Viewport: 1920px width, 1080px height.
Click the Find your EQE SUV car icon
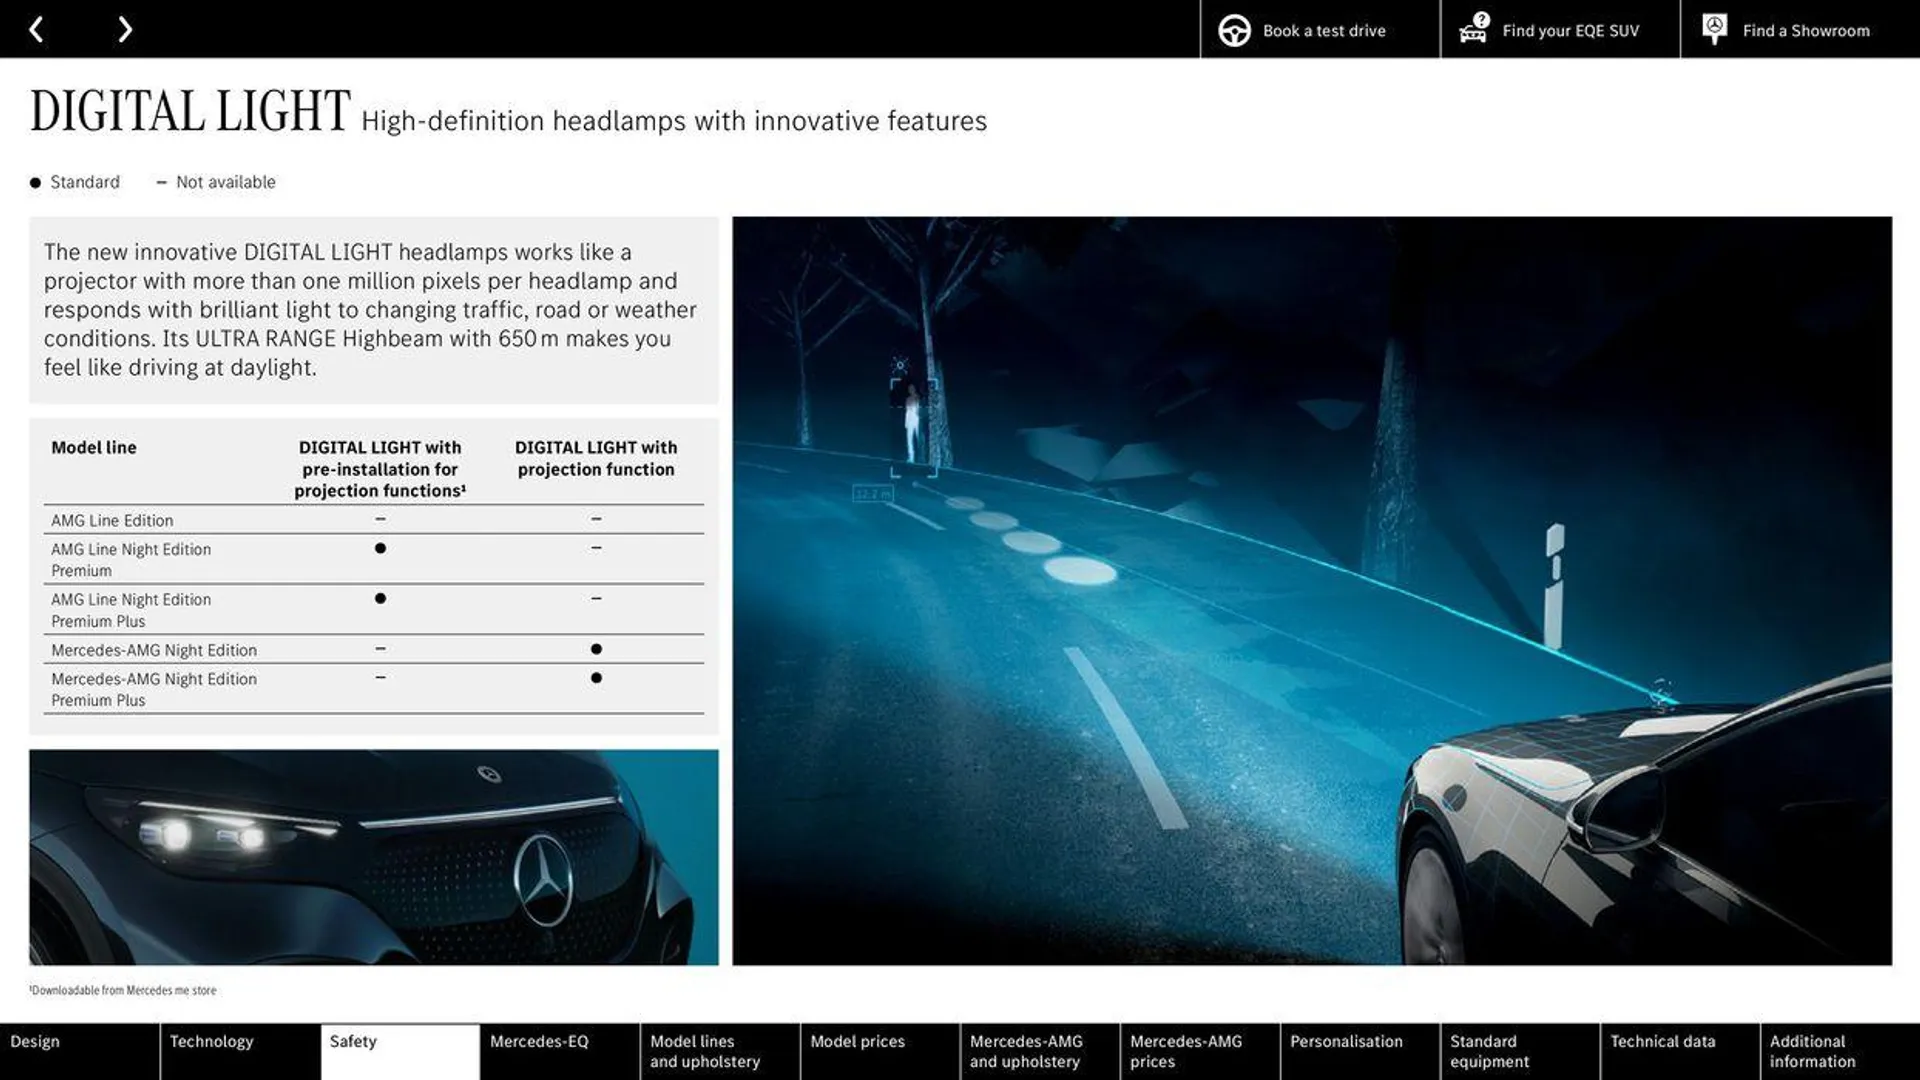tap(1474, 29)
